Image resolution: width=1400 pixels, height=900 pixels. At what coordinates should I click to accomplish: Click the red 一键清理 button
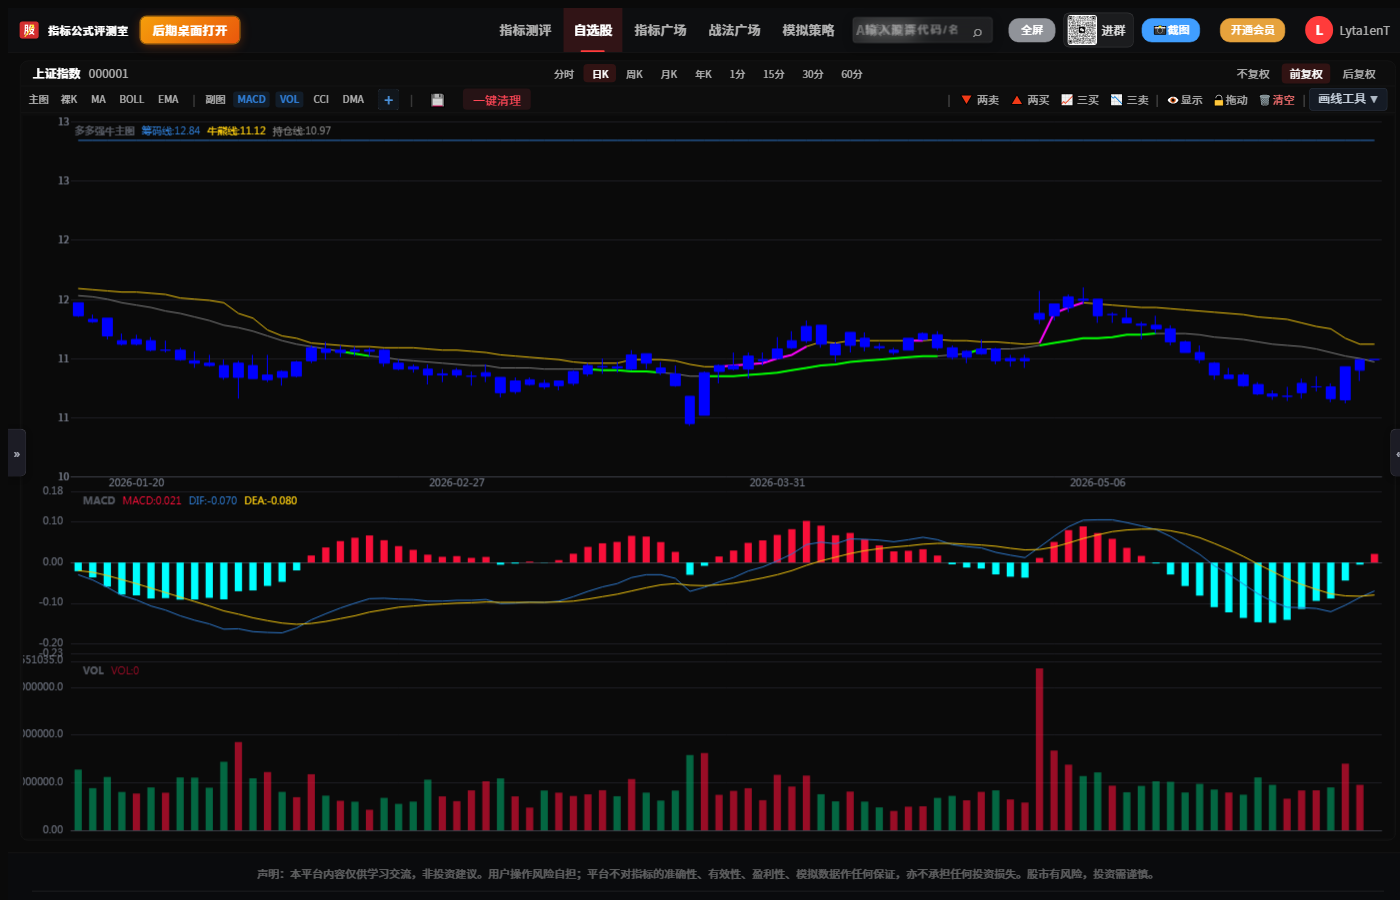[x=497, y=100]
